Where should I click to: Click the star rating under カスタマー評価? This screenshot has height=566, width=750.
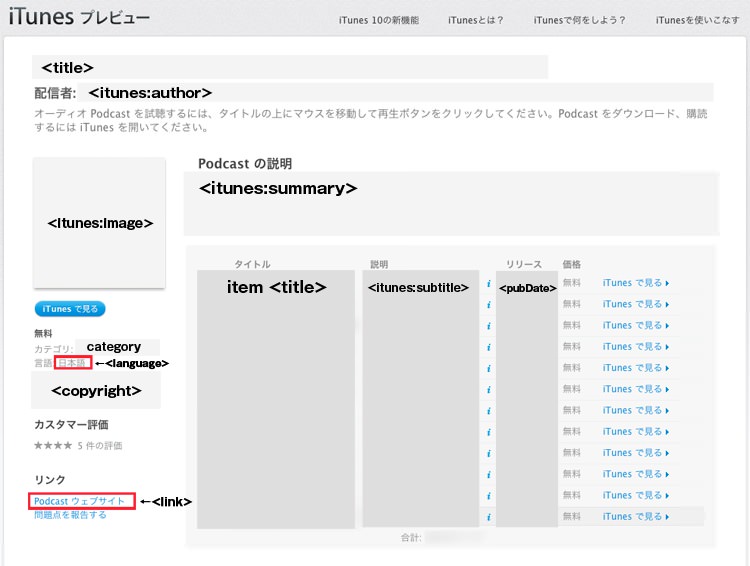click(53, 445)
